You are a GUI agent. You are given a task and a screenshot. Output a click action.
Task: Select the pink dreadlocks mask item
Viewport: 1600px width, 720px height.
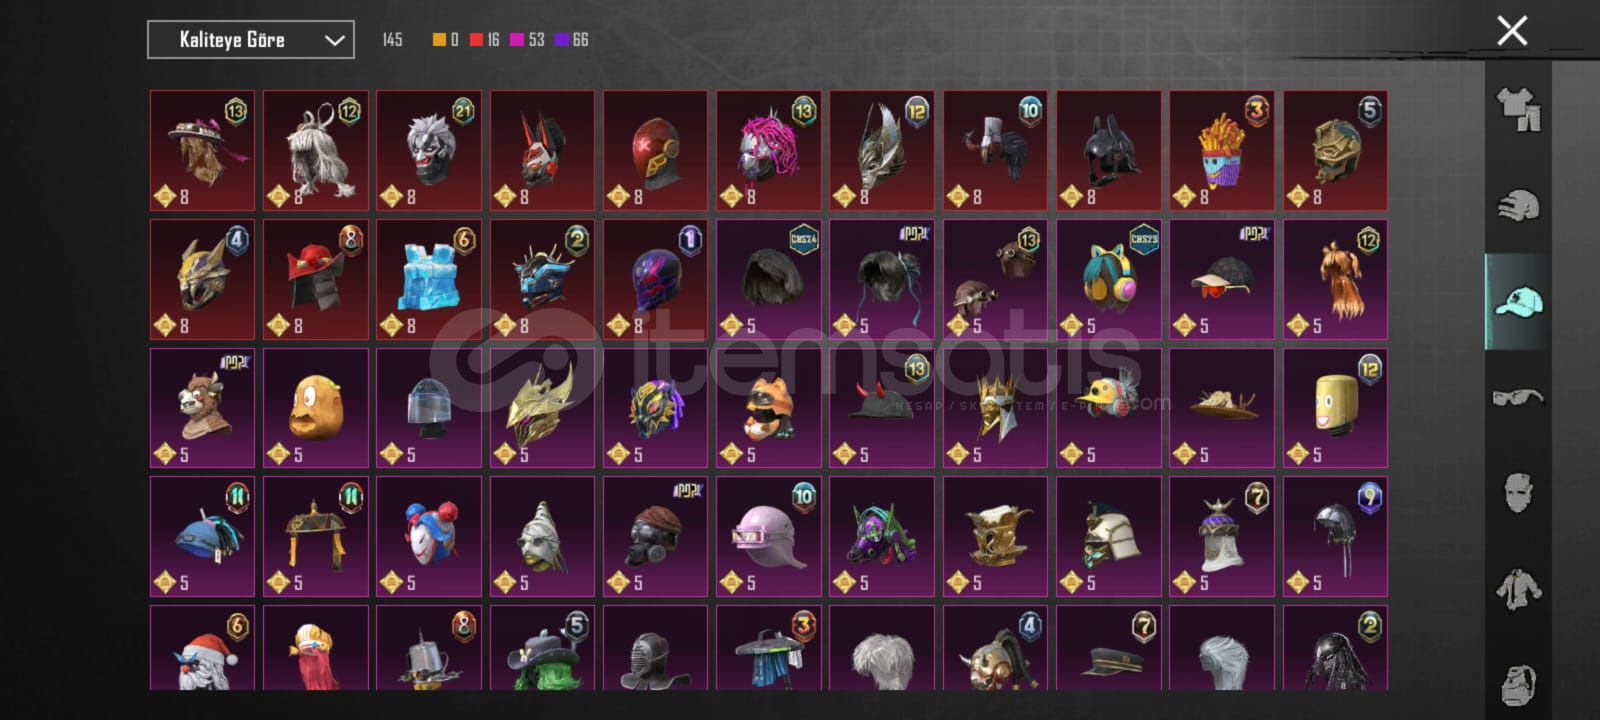point(769,151)
